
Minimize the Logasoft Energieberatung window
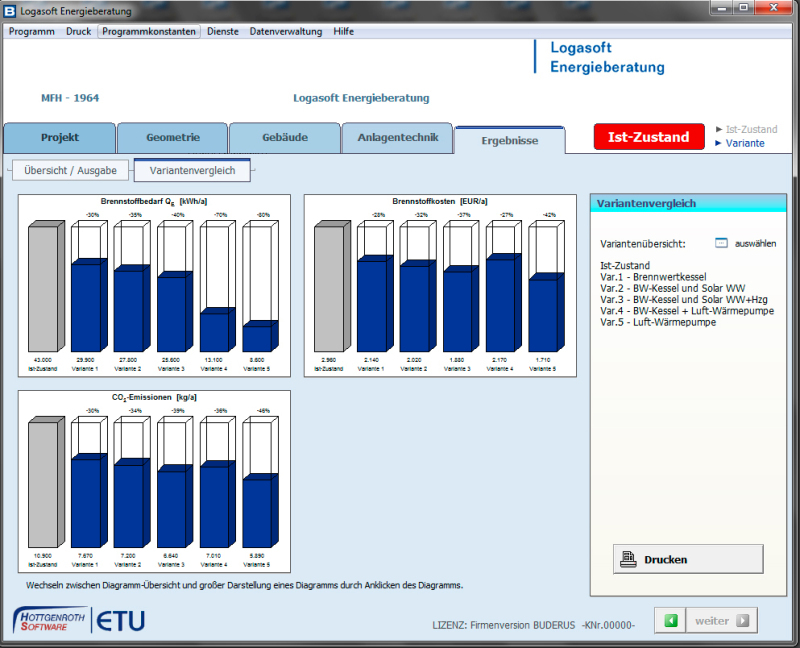(721, 8)
